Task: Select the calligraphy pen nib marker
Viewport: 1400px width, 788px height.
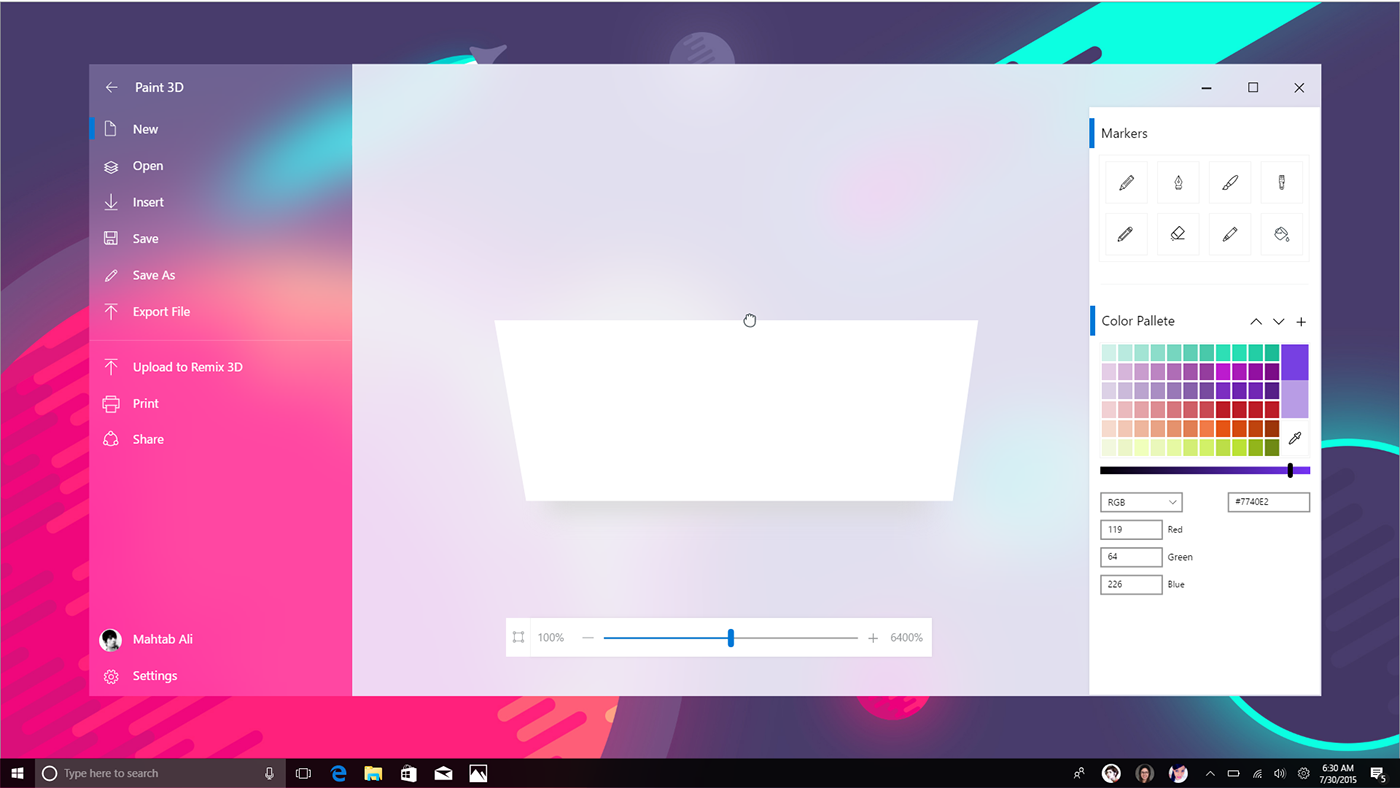Action: pos(1178,183)
